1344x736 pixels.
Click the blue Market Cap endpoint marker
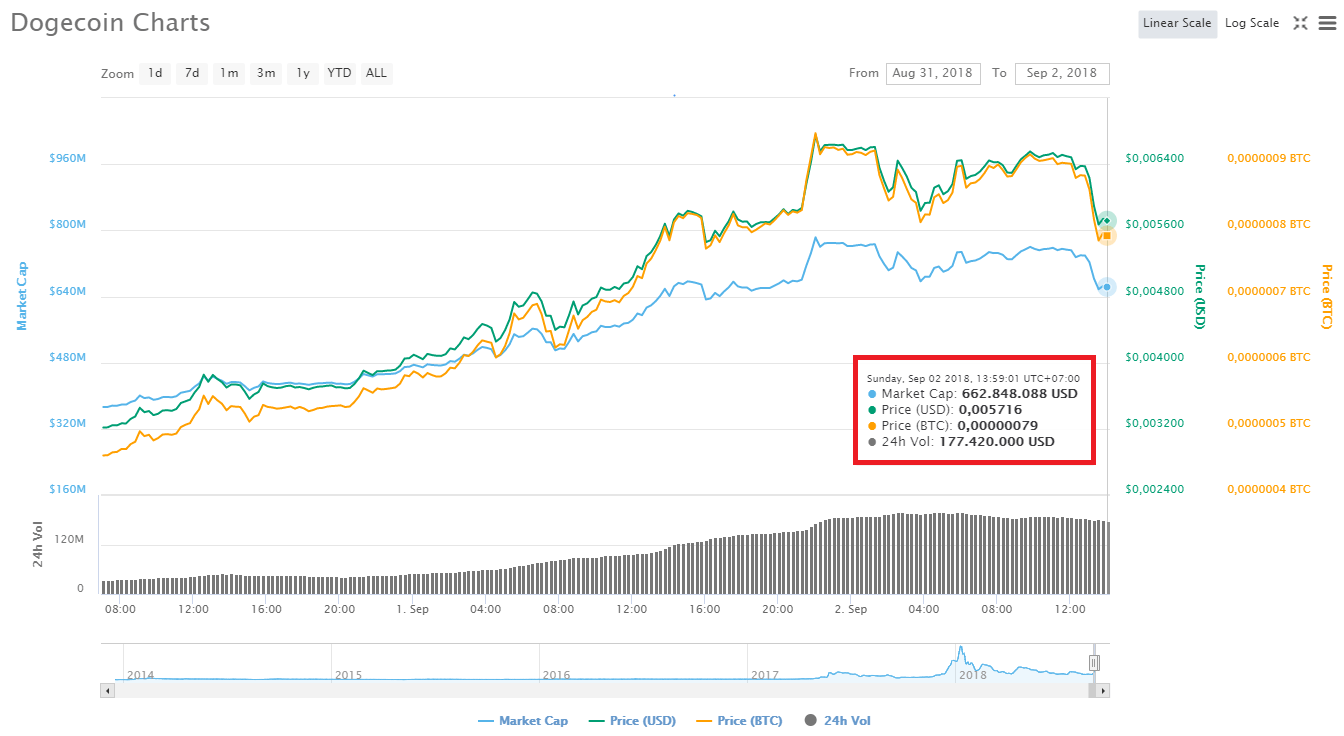(1106, 287)
